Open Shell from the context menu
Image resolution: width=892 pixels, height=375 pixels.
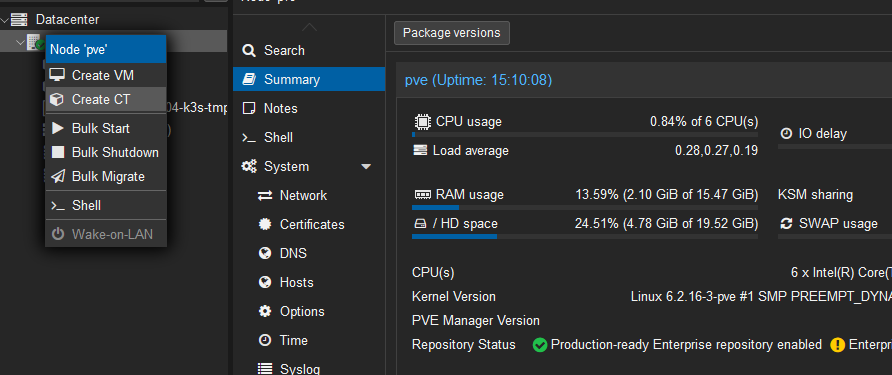click(x=106, y=205)
